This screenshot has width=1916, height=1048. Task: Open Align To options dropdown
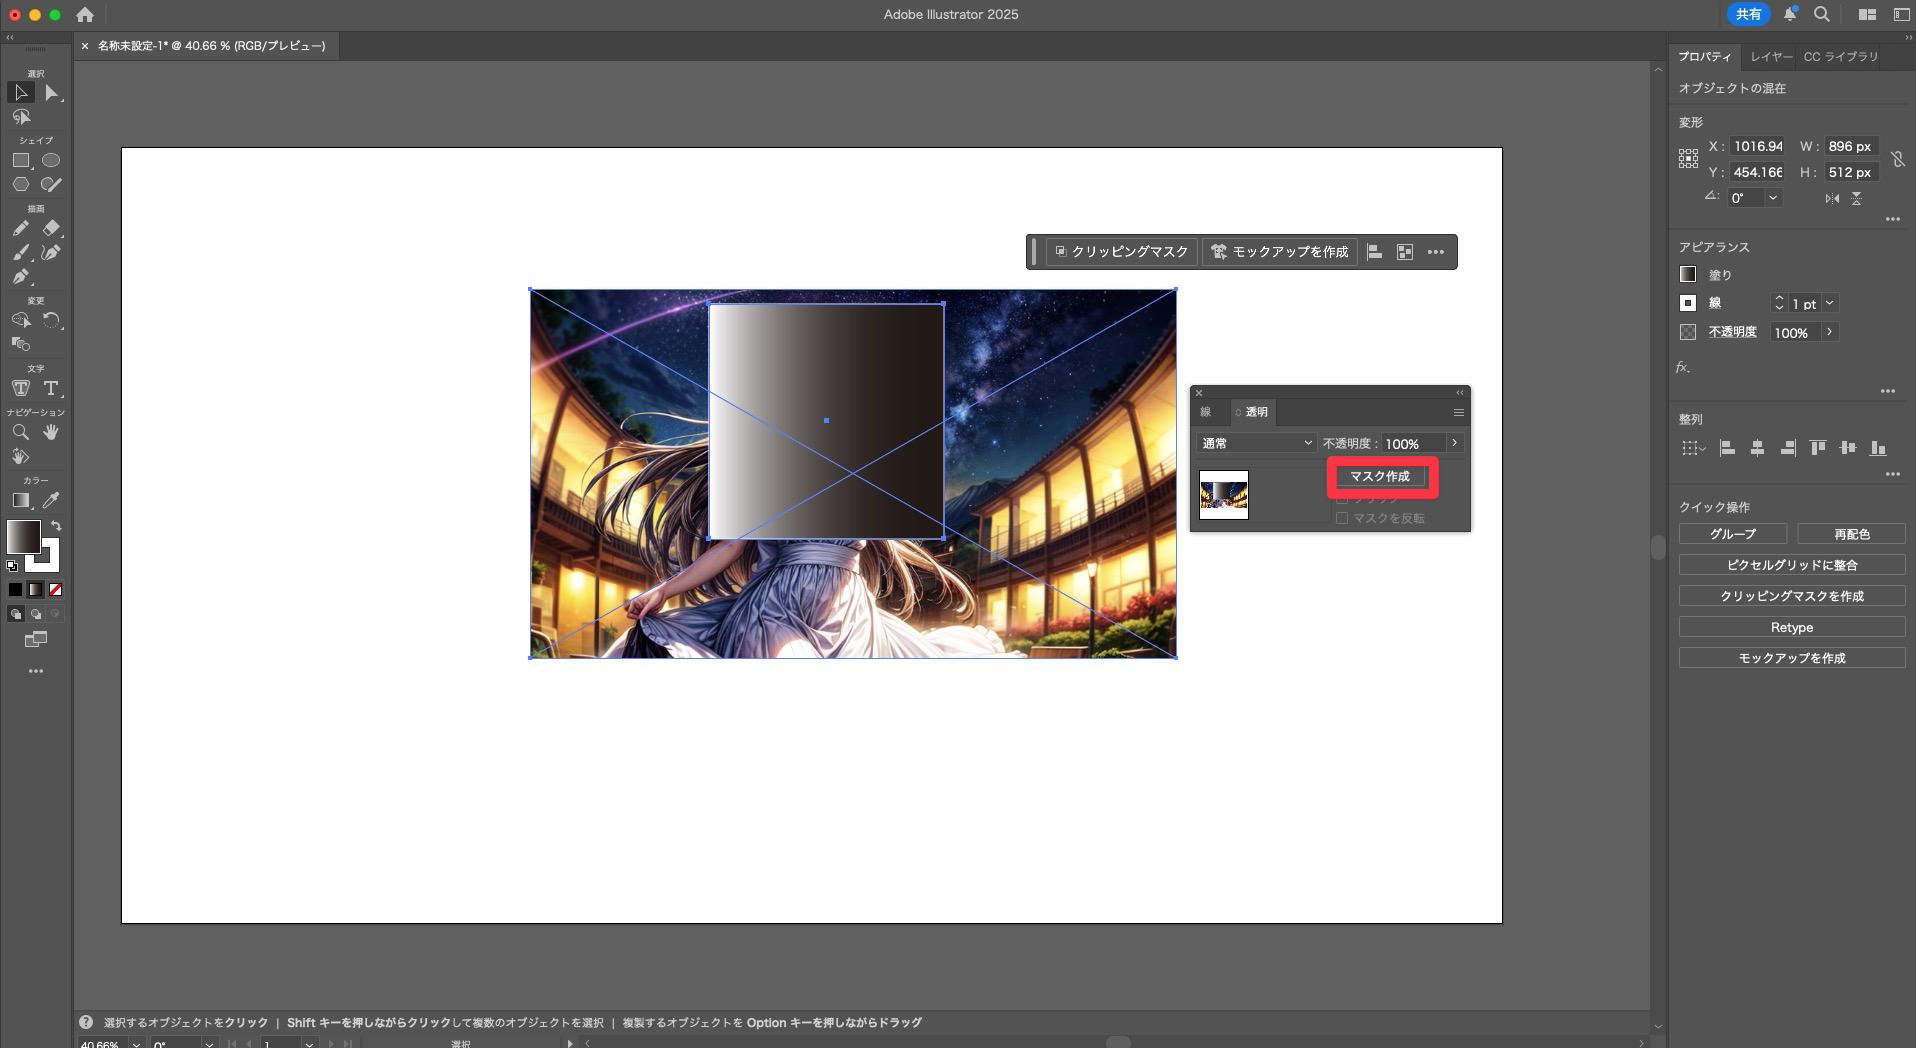[x=1692, y=448]
